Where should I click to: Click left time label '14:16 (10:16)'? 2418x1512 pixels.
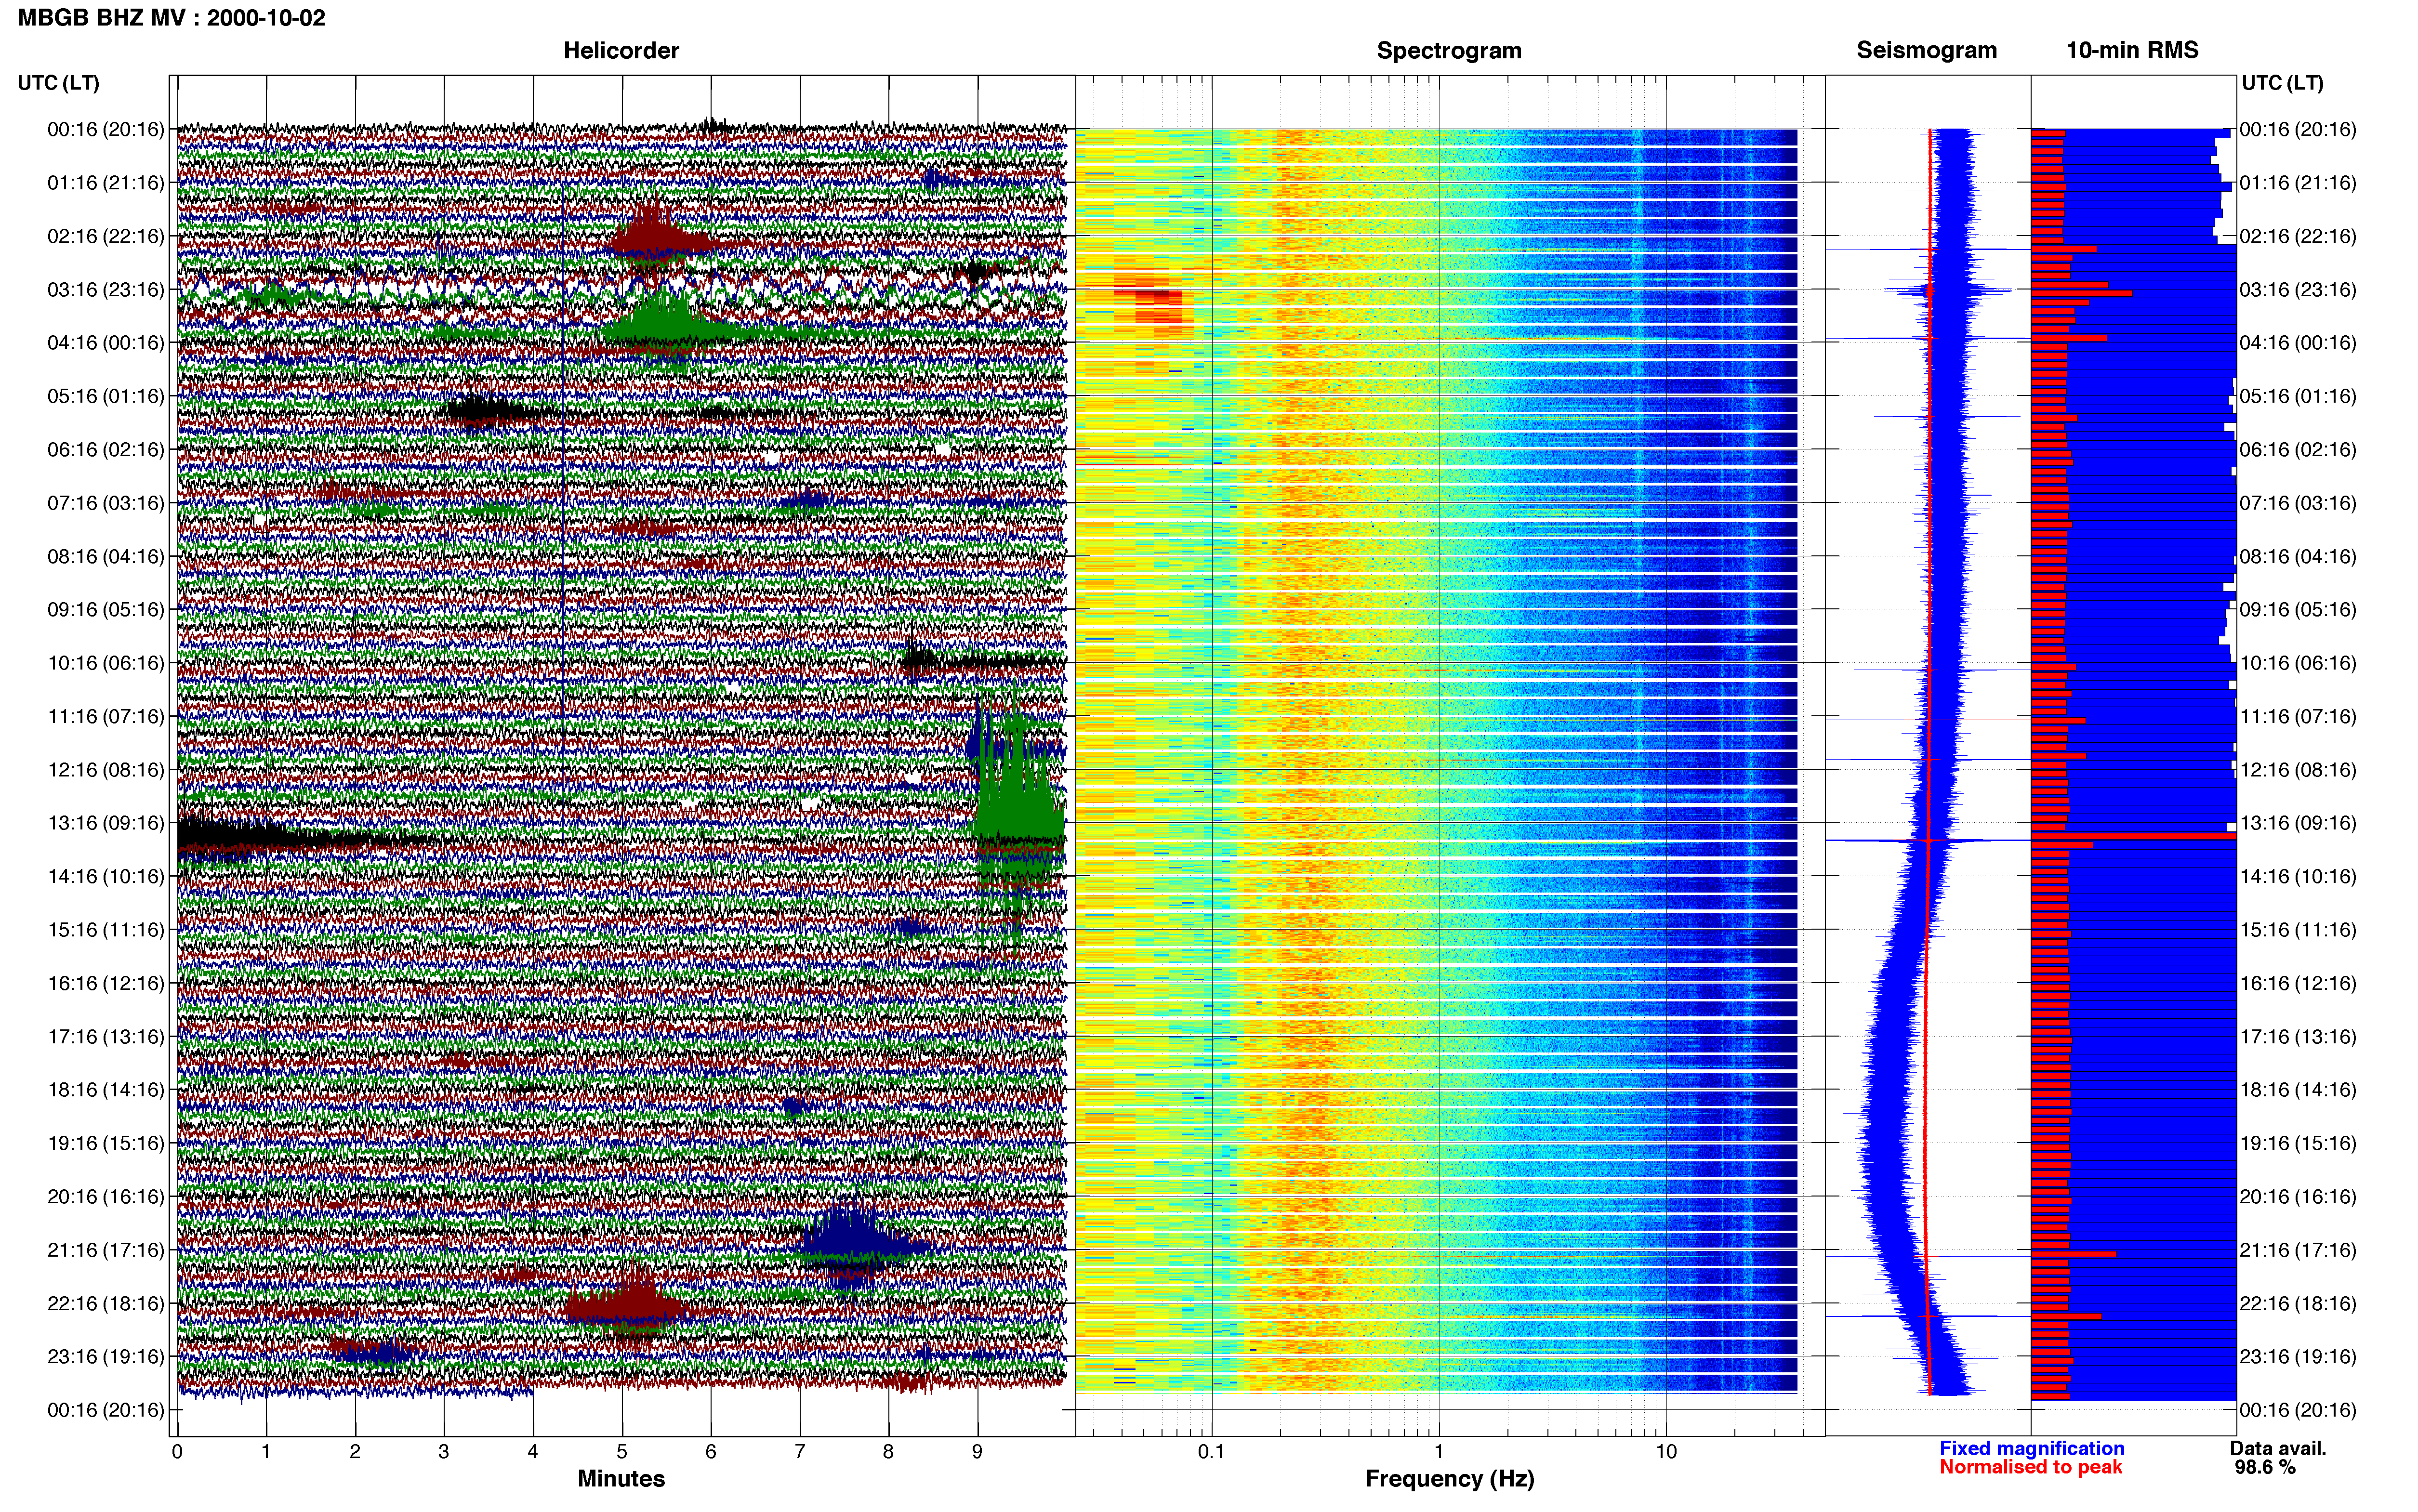[105, 876]
